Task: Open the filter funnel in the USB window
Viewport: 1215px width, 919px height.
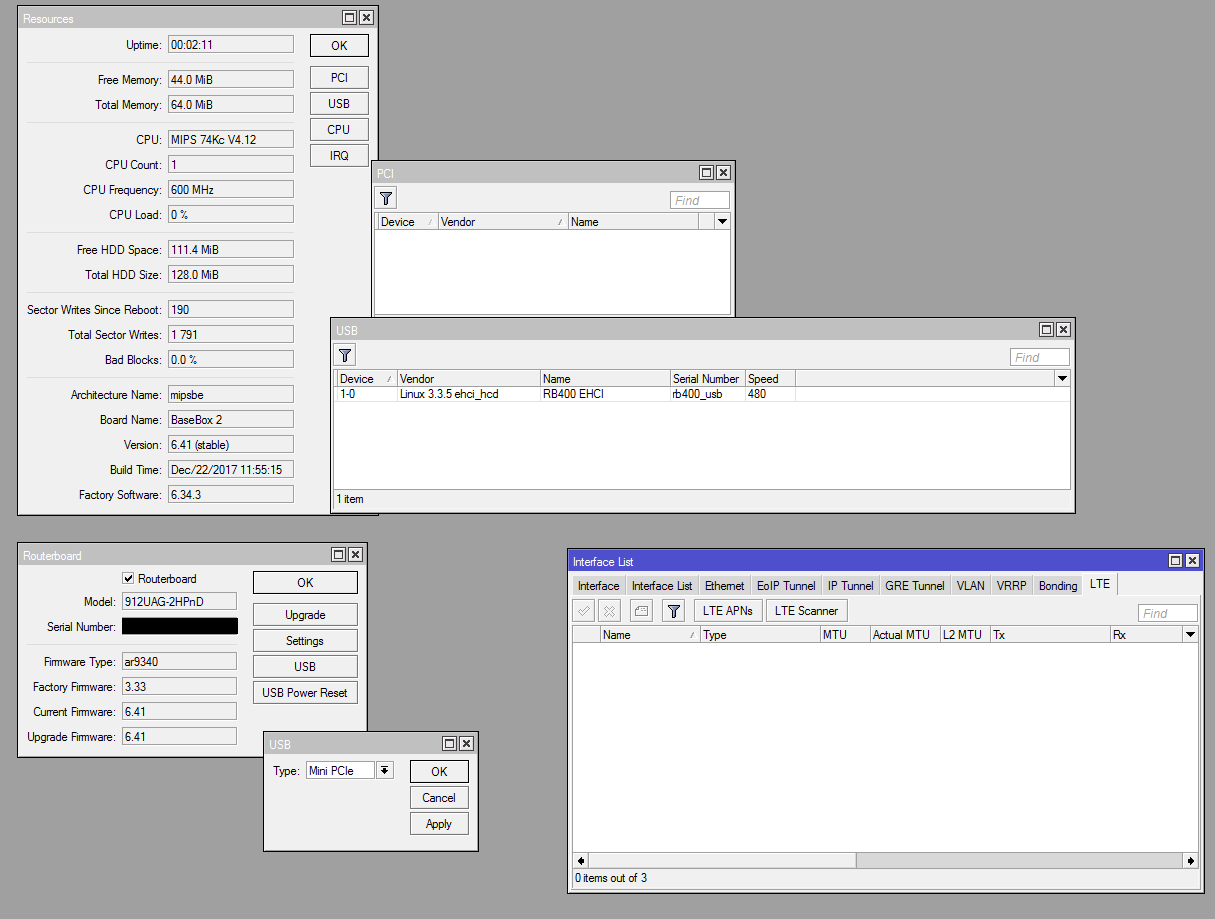Action: click(x=344, y=354)
